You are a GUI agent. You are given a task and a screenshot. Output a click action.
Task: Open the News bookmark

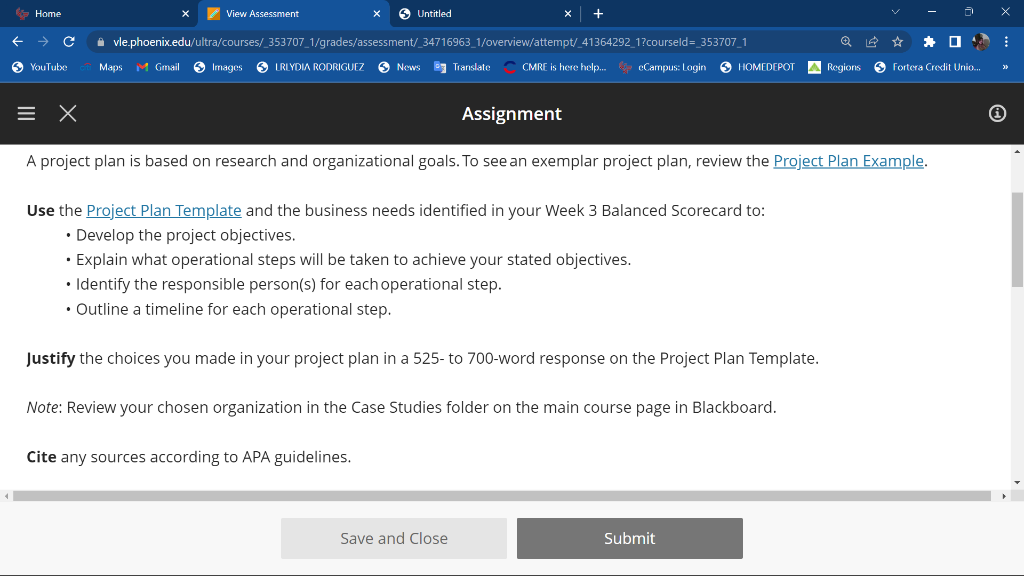tap(399, 67)
